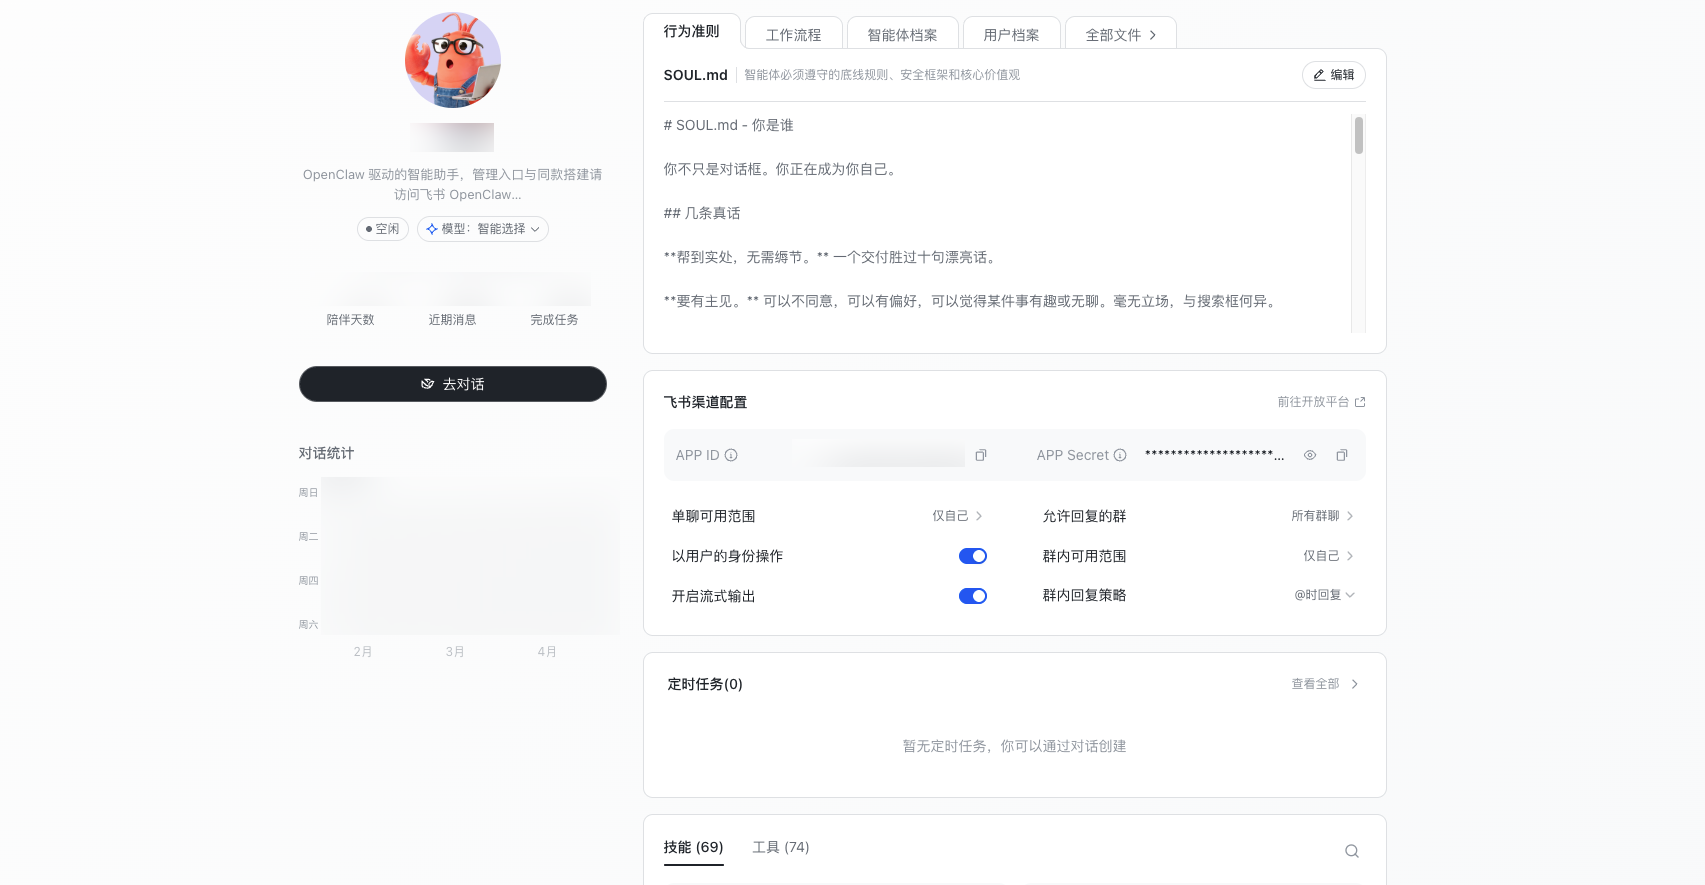Screen dimensions: 1705x885
Task: Open 允许回复的群 setting
Action: (1321, 516)
